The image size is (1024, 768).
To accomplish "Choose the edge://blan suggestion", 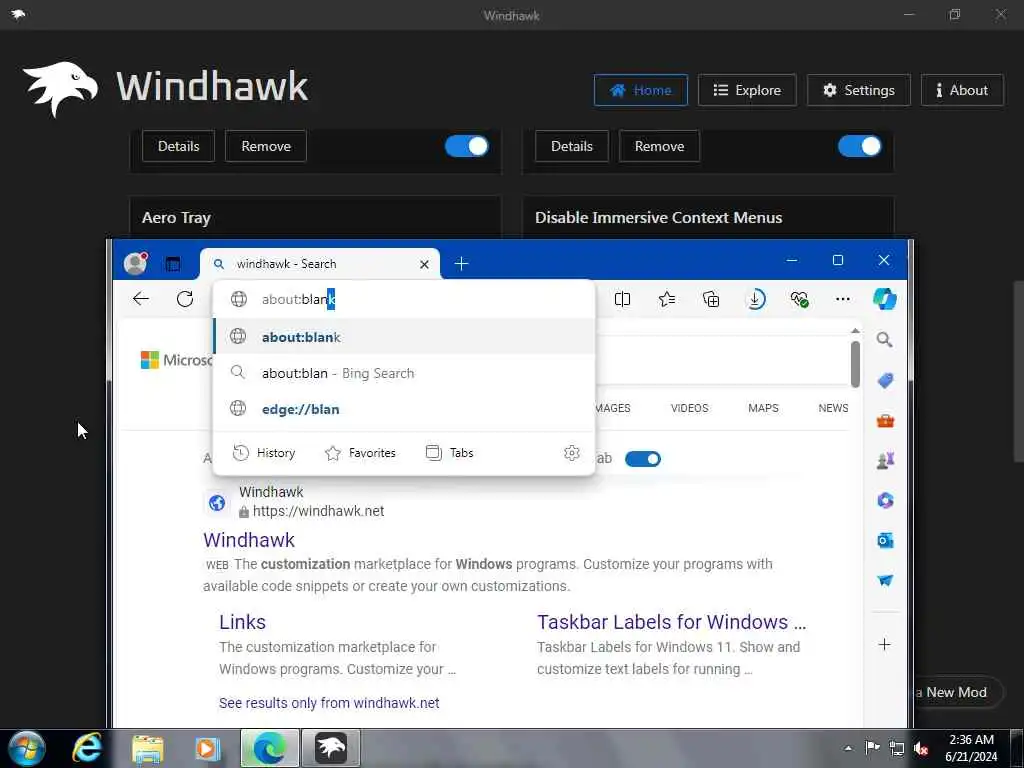I will coord(404,409).
